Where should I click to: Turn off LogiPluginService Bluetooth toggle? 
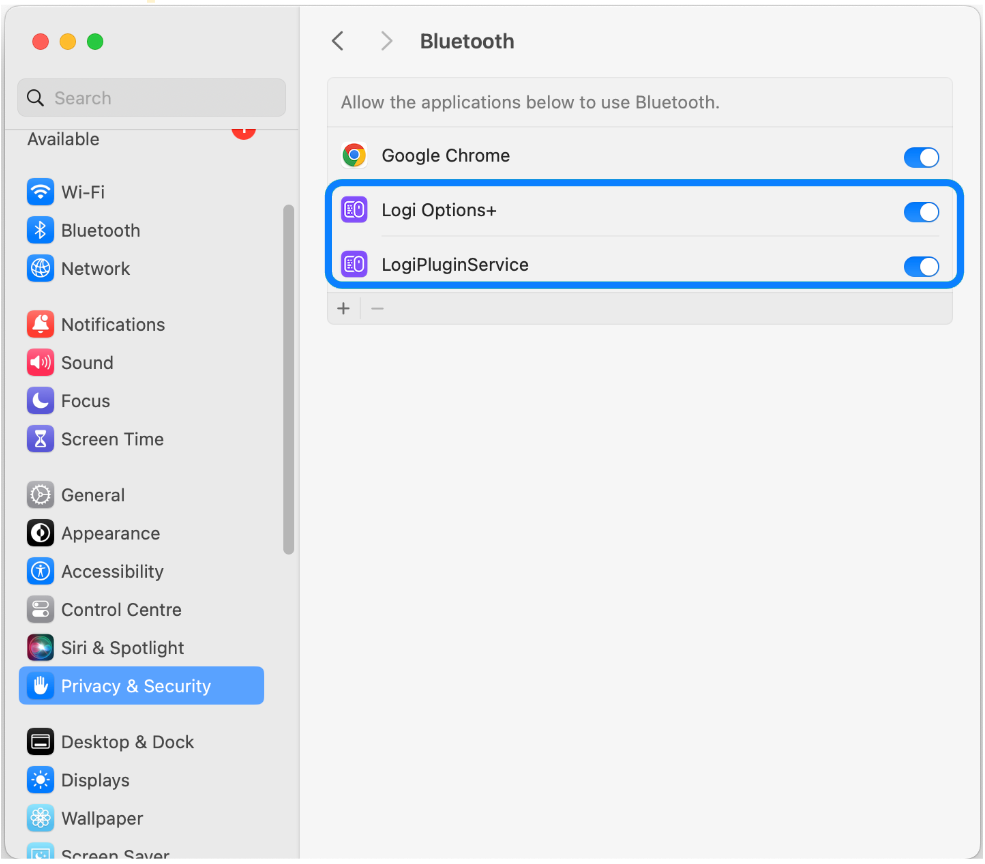pyautogui.click(x=921, y=266)
